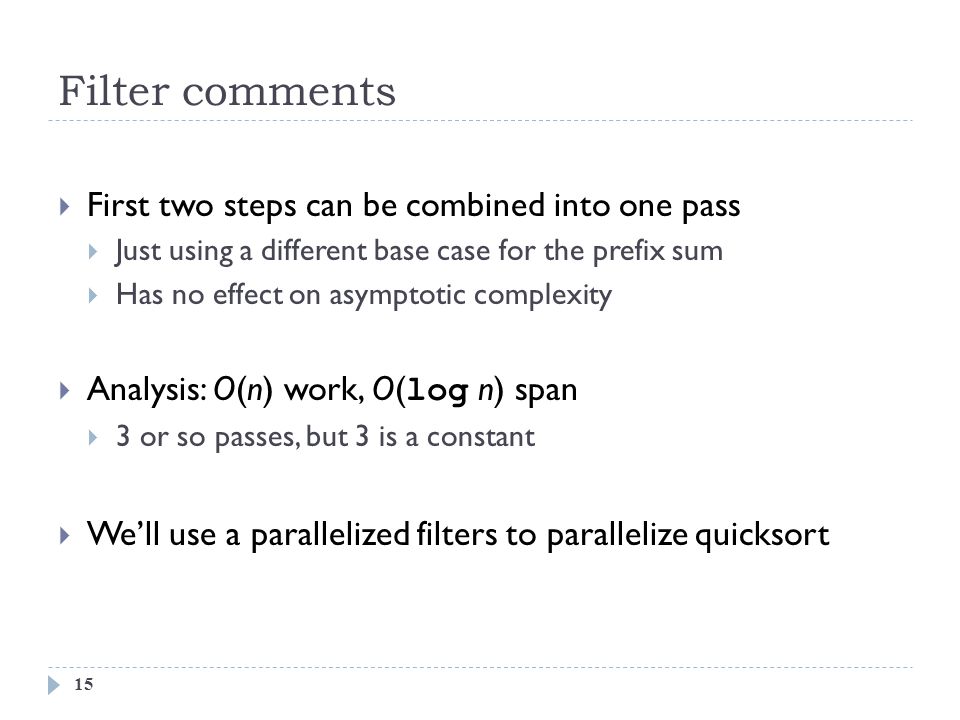Click the slide number 15 in footer
The image size is (960, 720).
[83, 684]
